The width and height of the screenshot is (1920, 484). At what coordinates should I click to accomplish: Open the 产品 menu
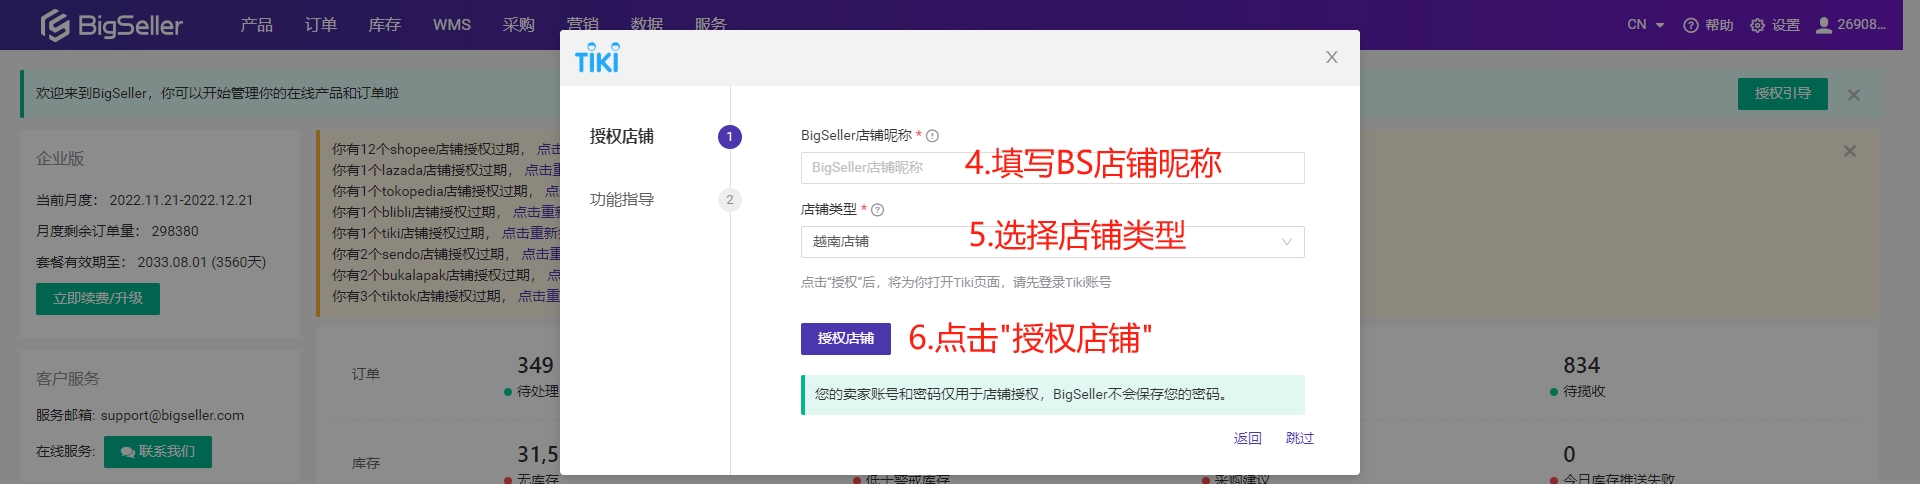click(x=257, y=25)
